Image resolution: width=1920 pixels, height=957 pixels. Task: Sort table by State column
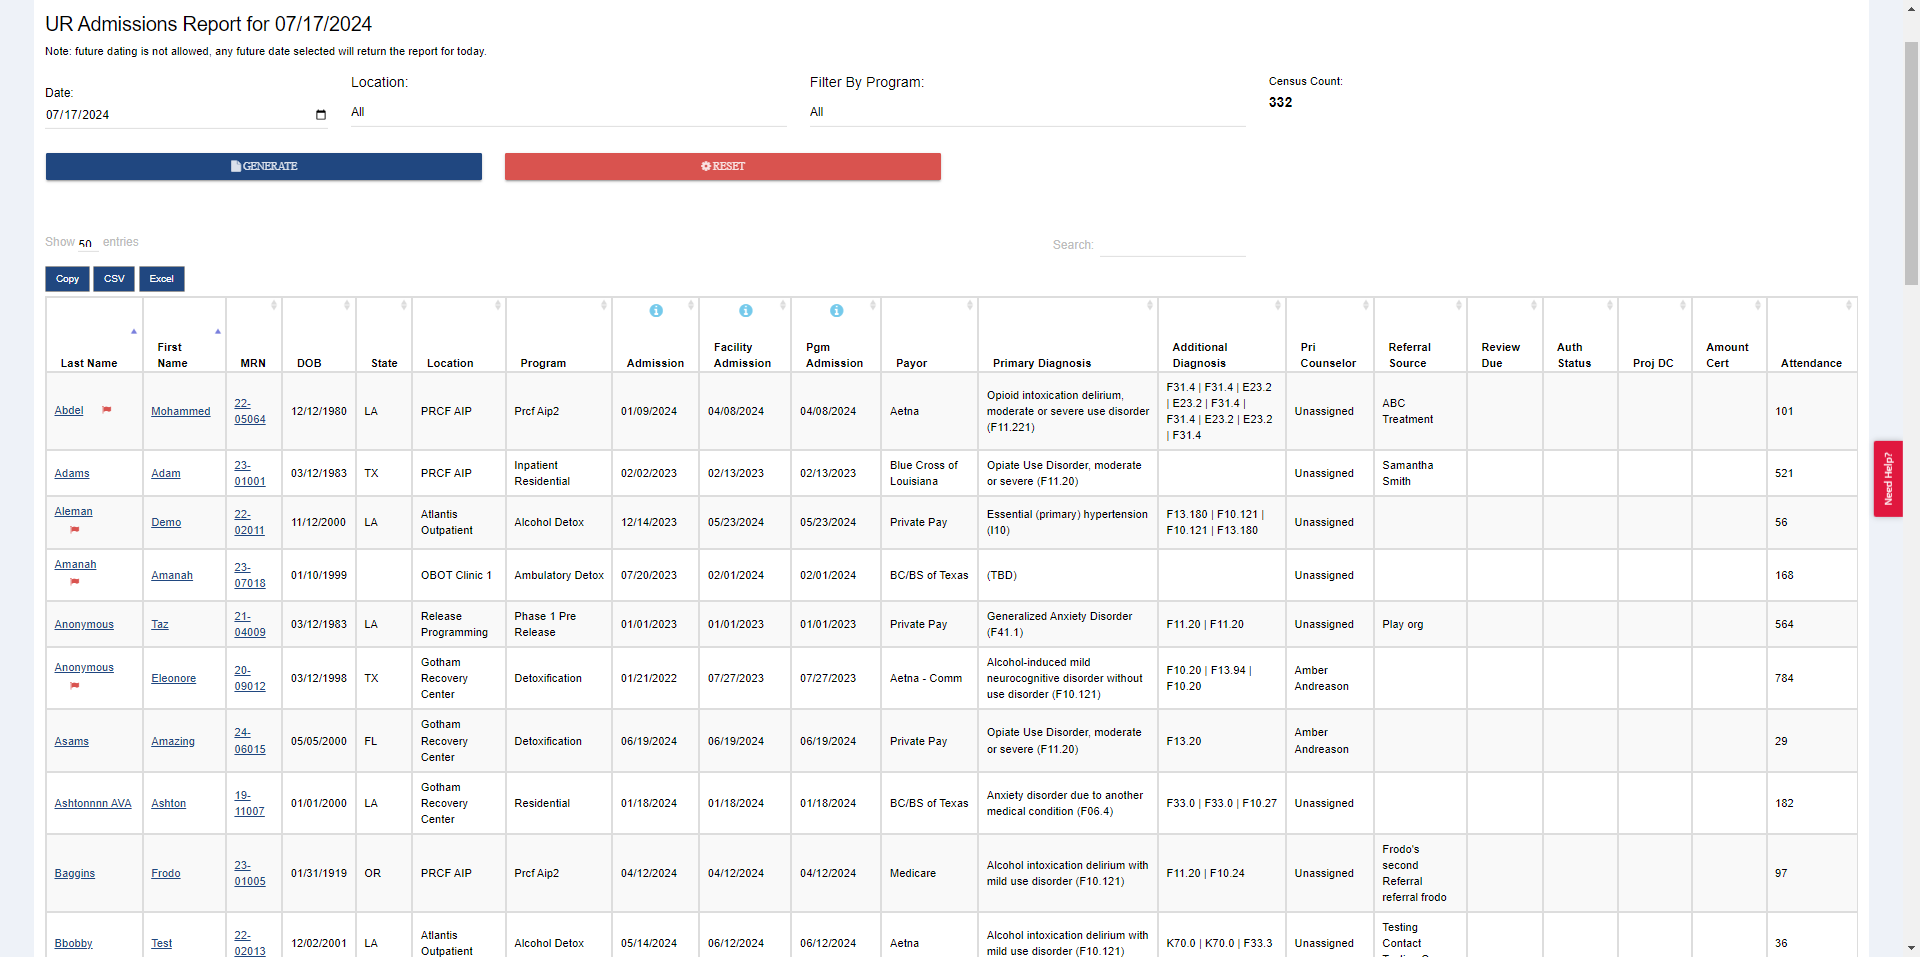coord(384,335)
